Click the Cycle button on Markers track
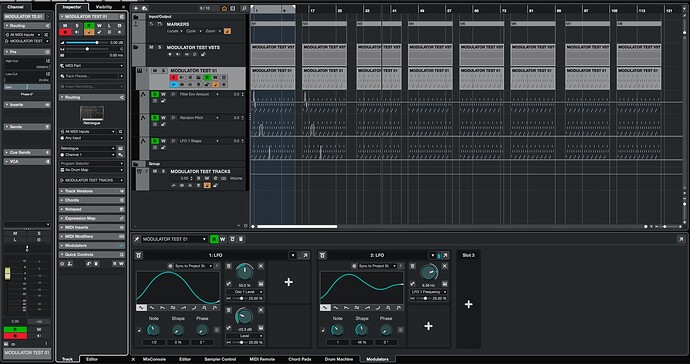 coord(193,31)
